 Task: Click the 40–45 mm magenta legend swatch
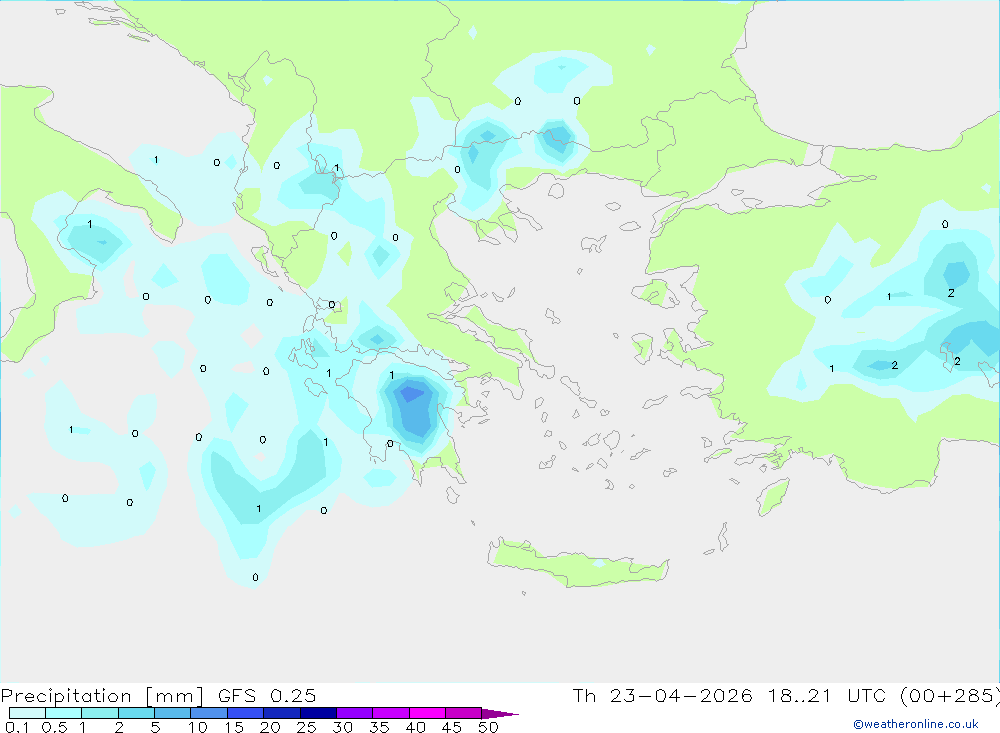pos(427,713)
